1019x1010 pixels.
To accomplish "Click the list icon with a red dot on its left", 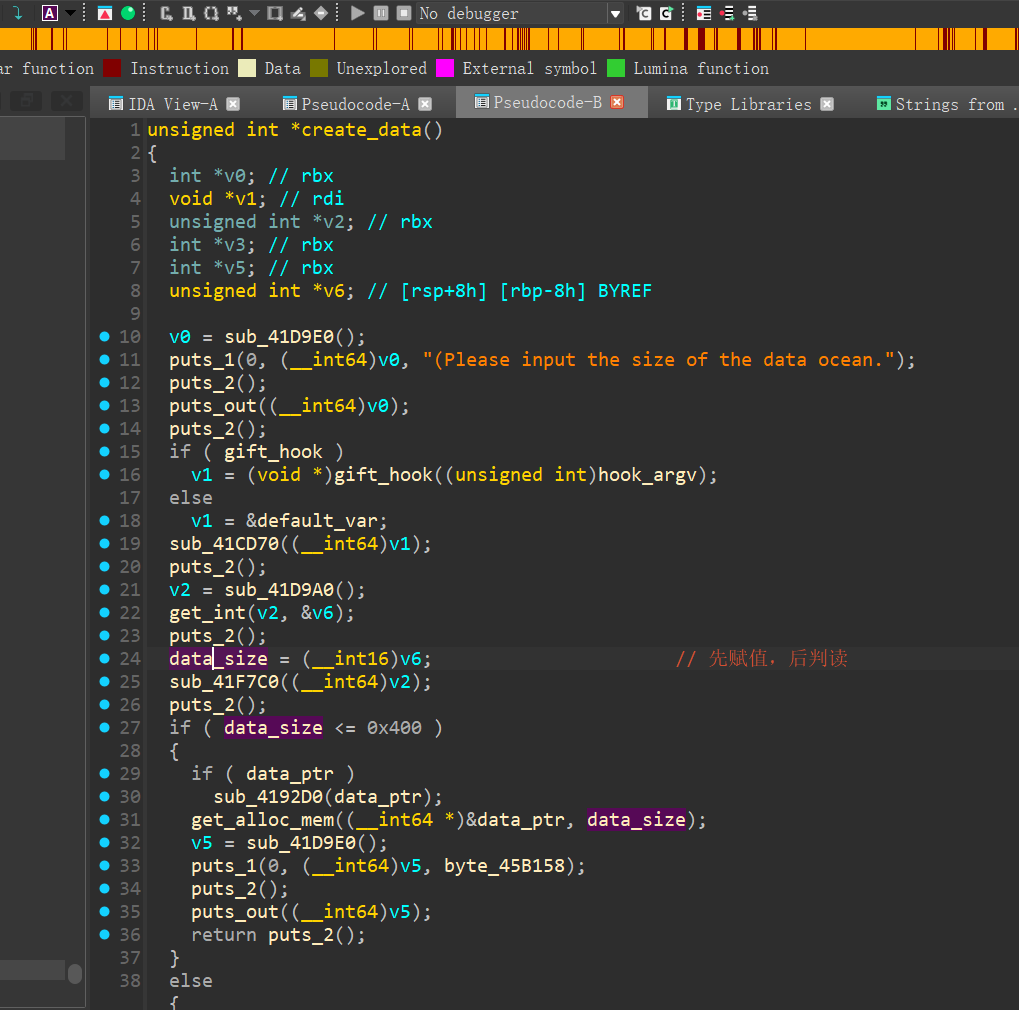I will coord(704,13).
